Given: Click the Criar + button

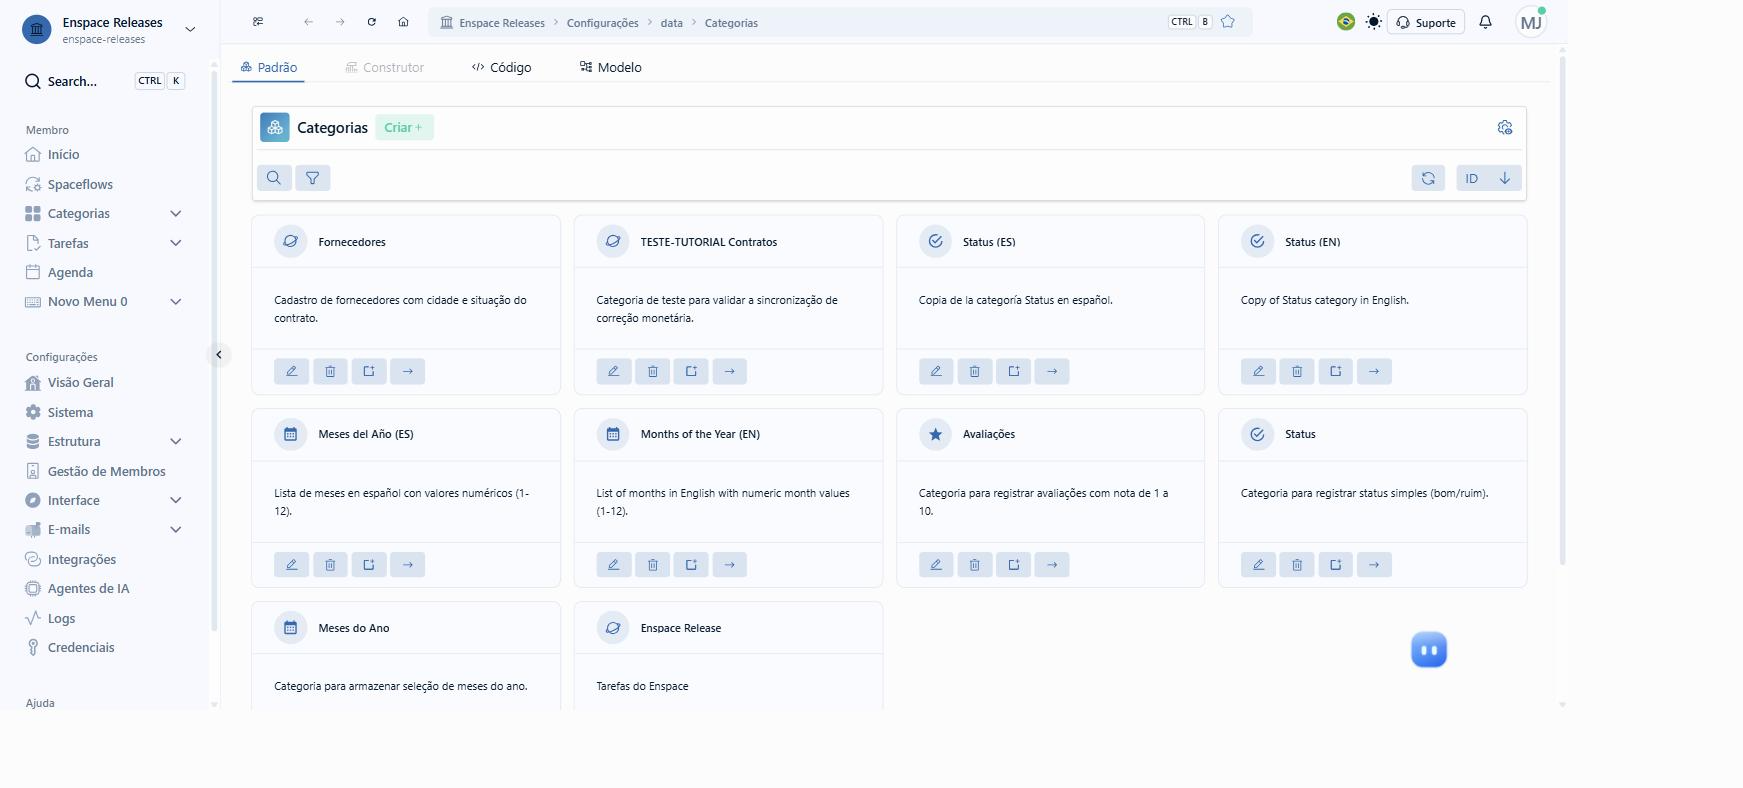Looking at the screenshot, I should click(x=404, y=128).
